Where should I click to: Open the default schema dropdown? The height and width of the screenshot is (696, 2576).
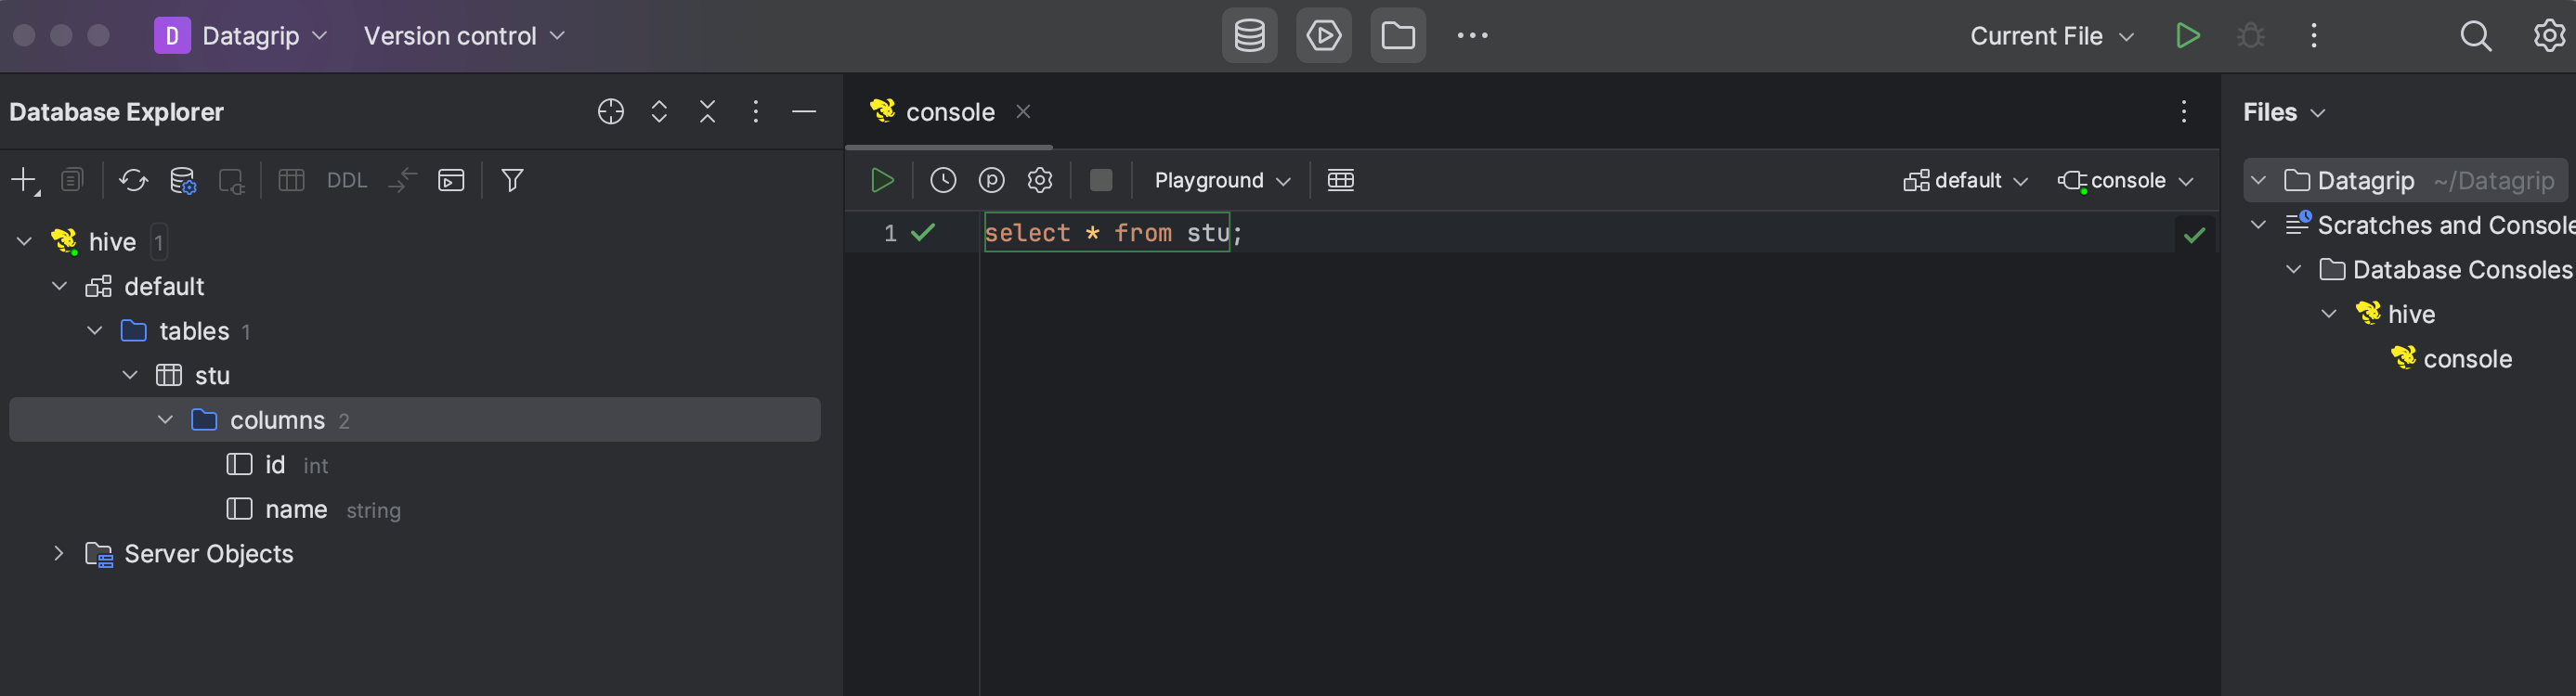point(1965,181)
